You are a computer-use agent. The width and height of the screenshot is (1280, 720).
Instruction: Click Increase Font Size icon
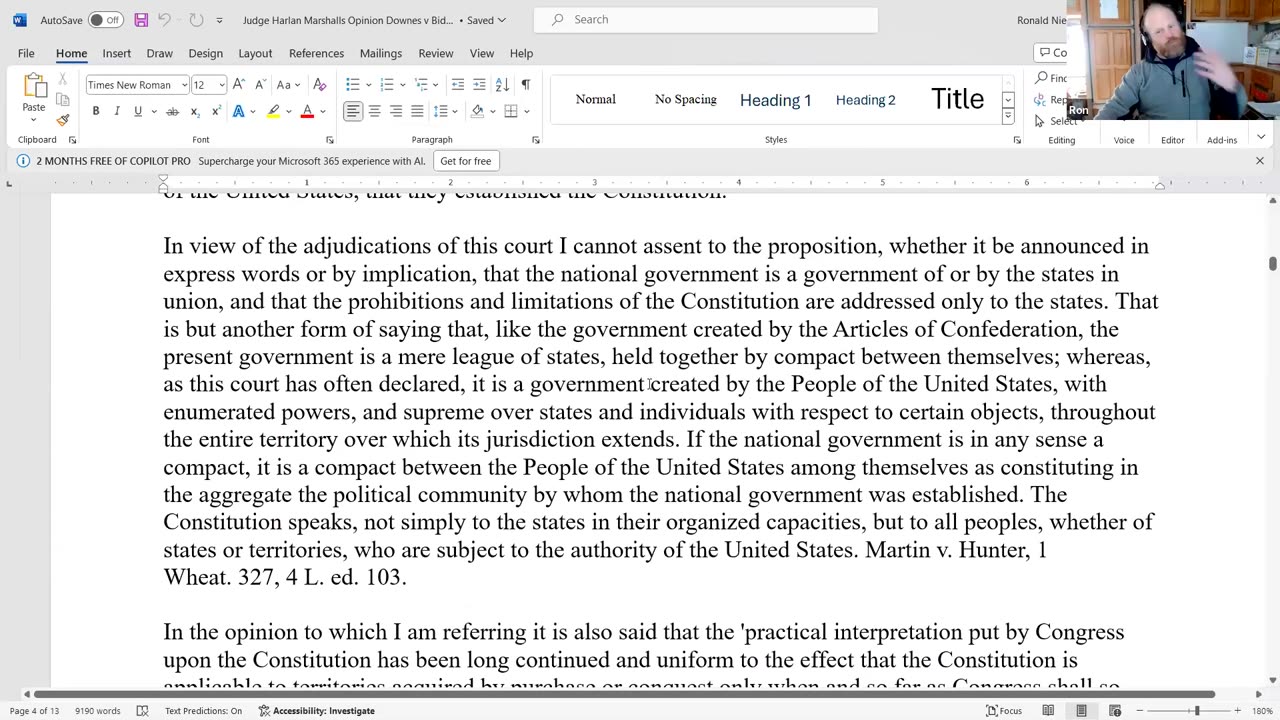coord(239,85)
